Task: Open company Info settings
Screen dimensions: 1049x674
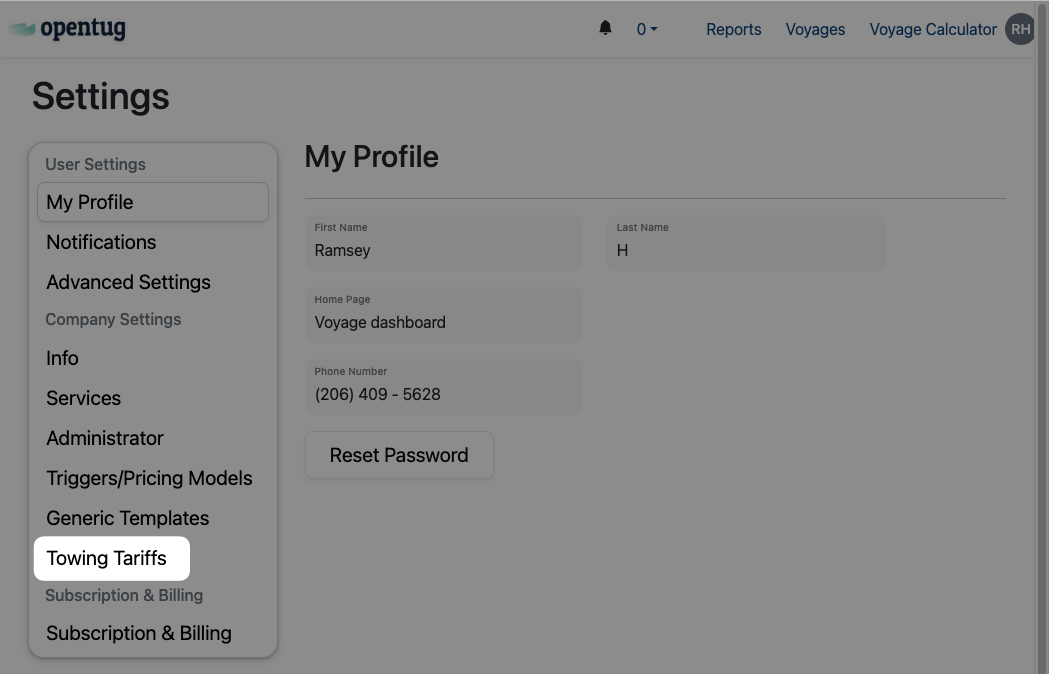Action: (62, 358)
